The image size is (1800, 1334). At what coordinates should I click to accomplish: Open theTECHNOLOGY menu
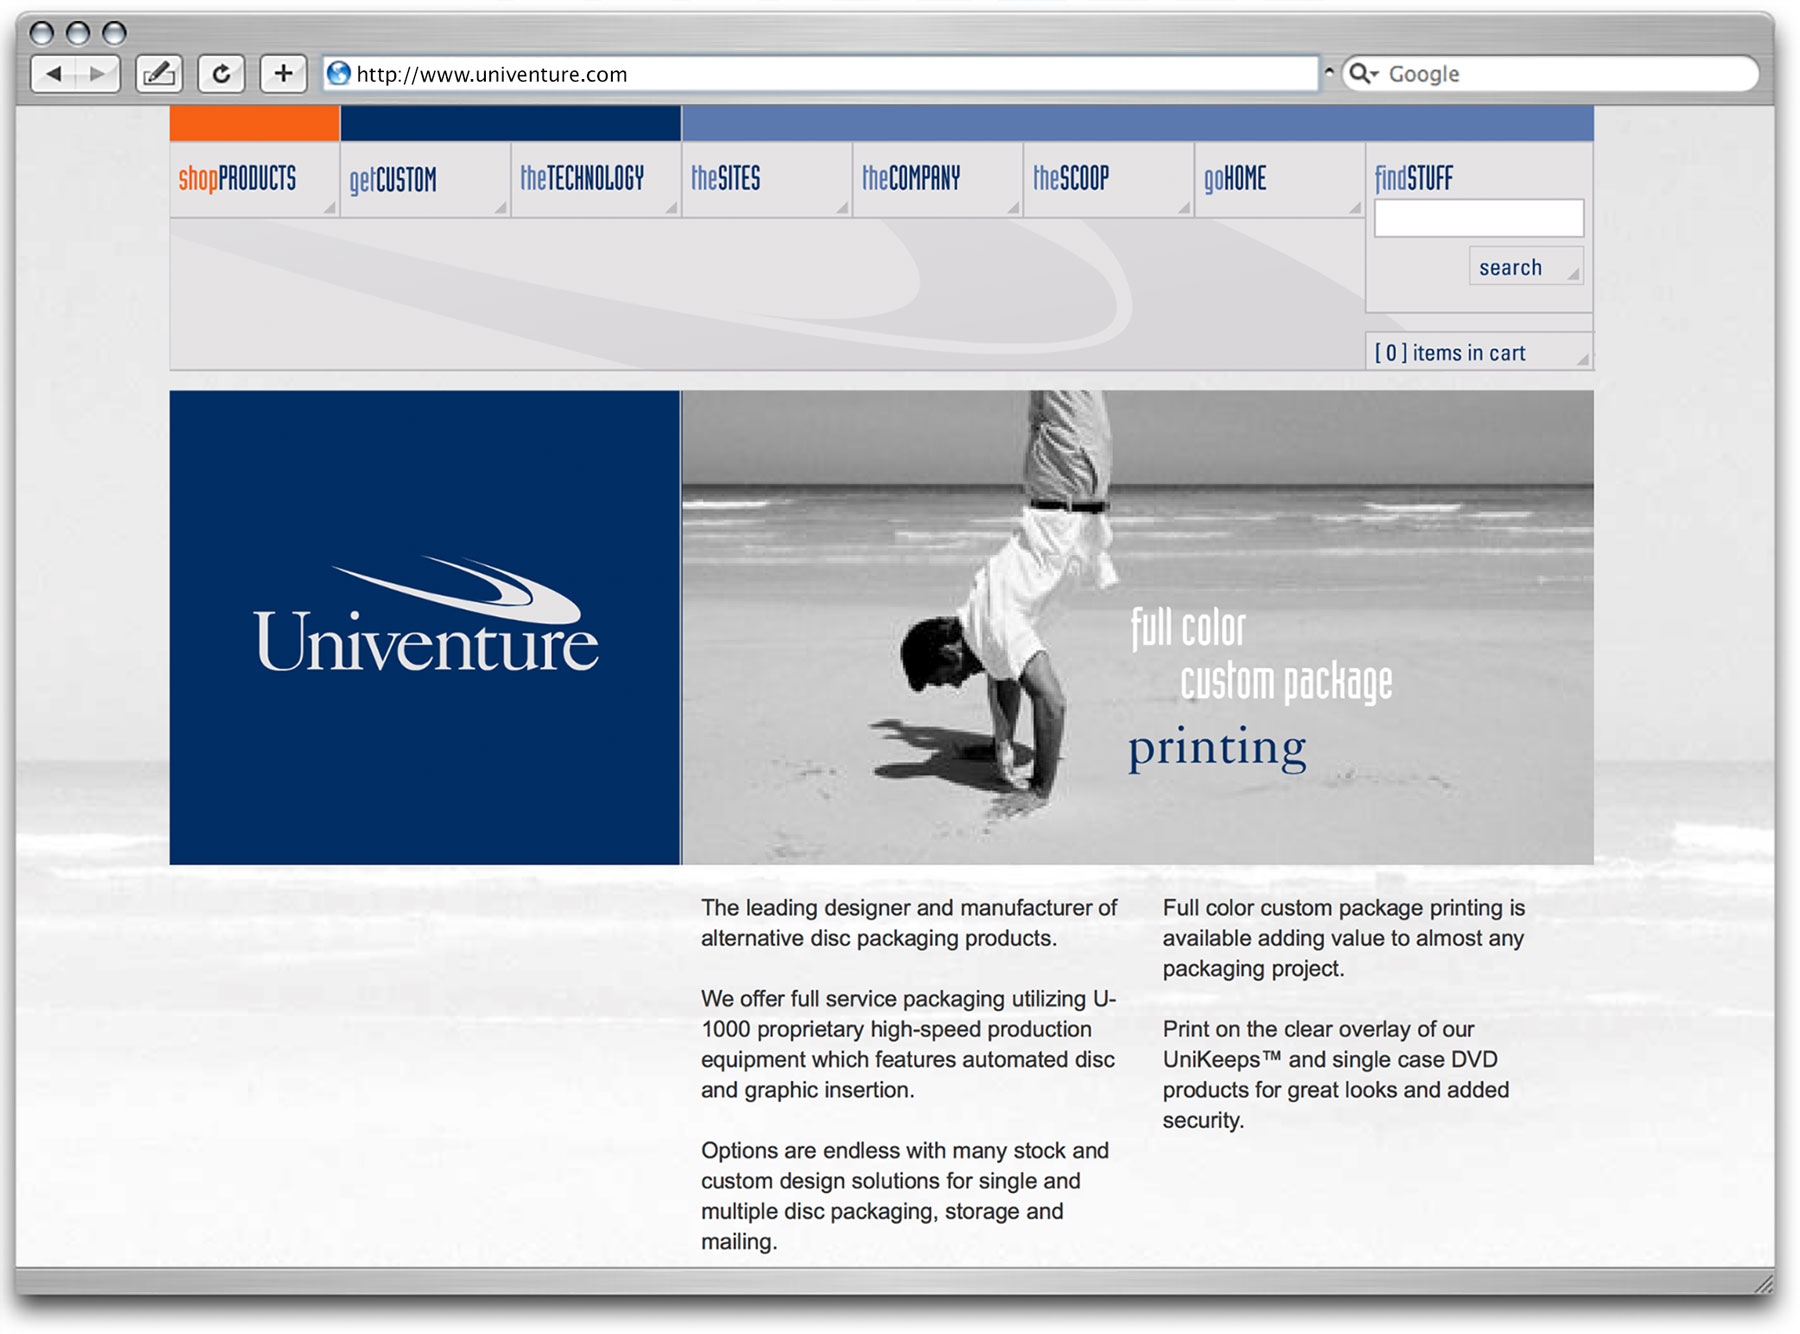(x=596, y=179)
